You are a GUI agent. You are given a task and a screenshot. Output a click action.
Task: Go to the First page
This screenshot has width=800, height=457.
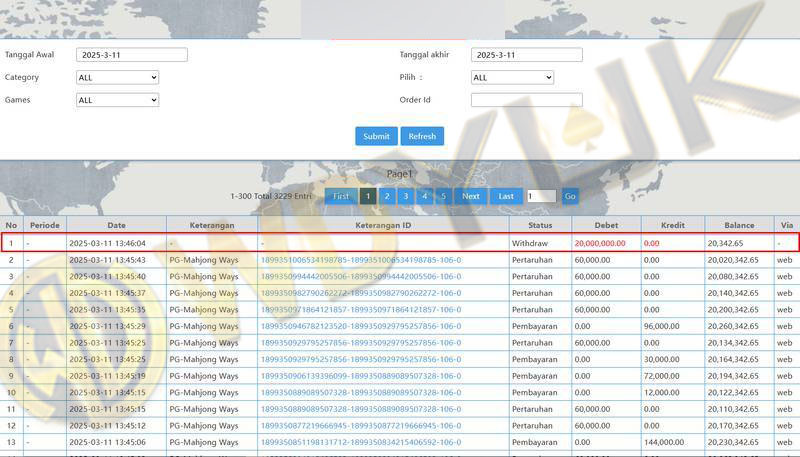[341, 196]
